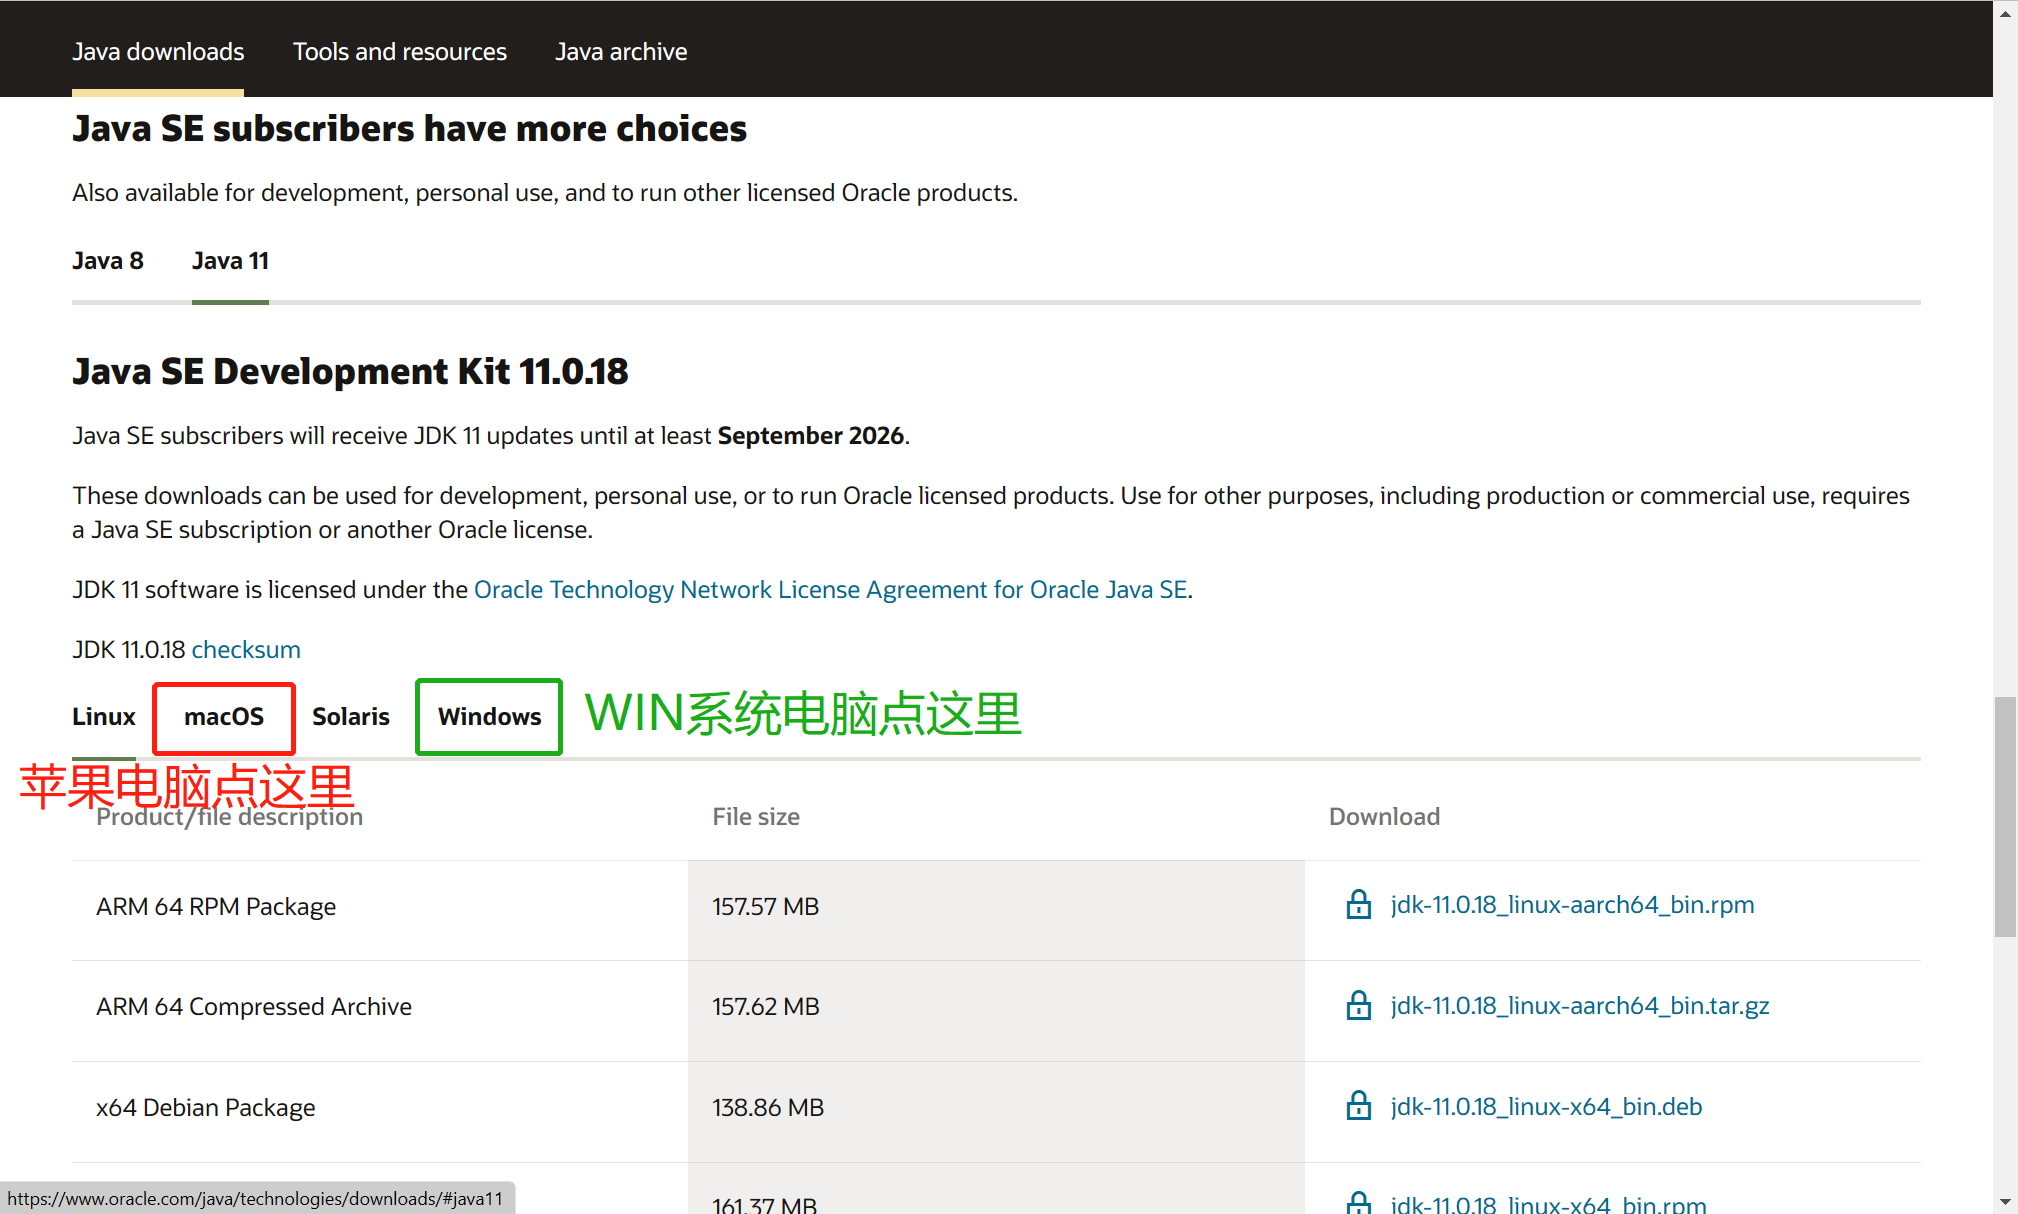Select the Java 11 tab
Image resolution: width=2018 pixels, height=1214 pixels.
click(230, 261)
